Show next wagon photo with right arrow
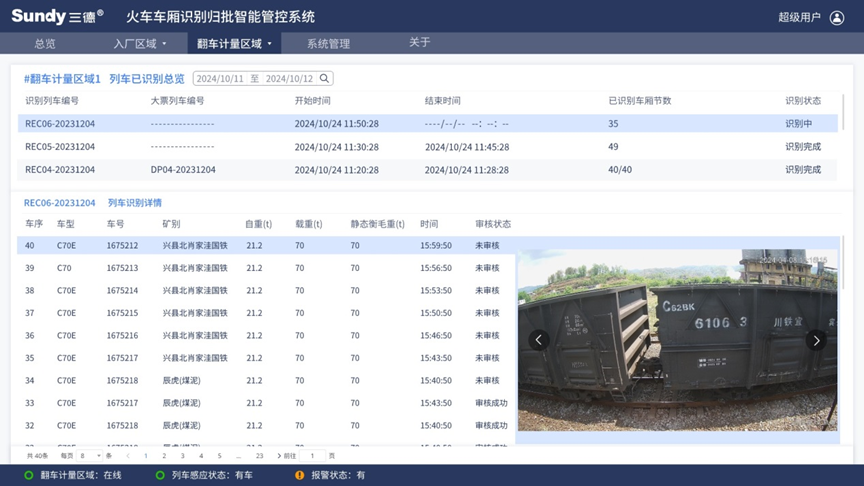The height and width of the screenshot is (486, 864). (x=816, y=340)
